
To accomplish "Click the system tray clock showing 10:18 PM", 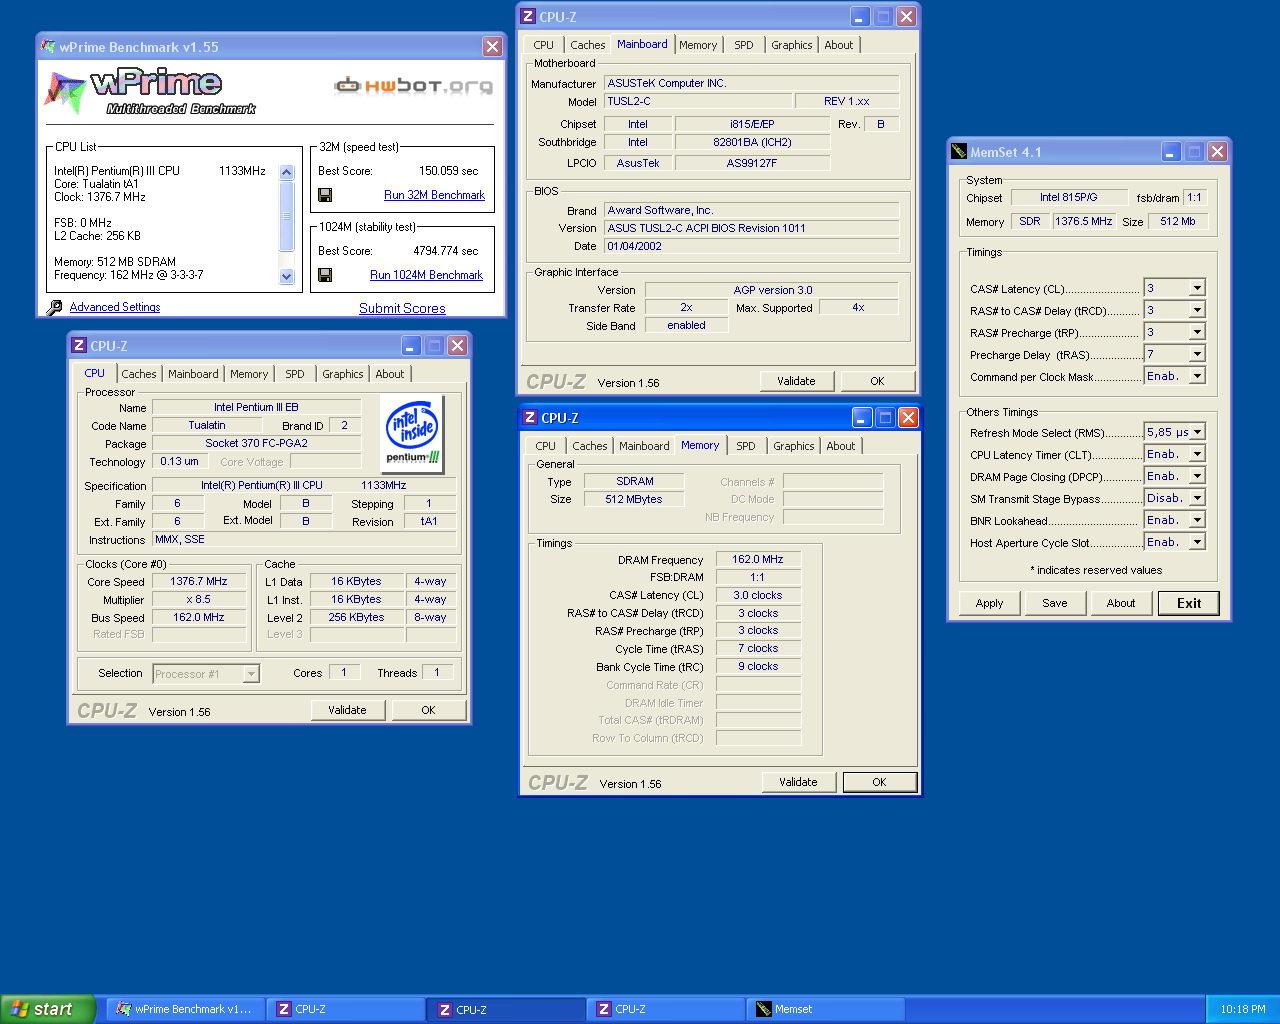I will 1243,1009.
